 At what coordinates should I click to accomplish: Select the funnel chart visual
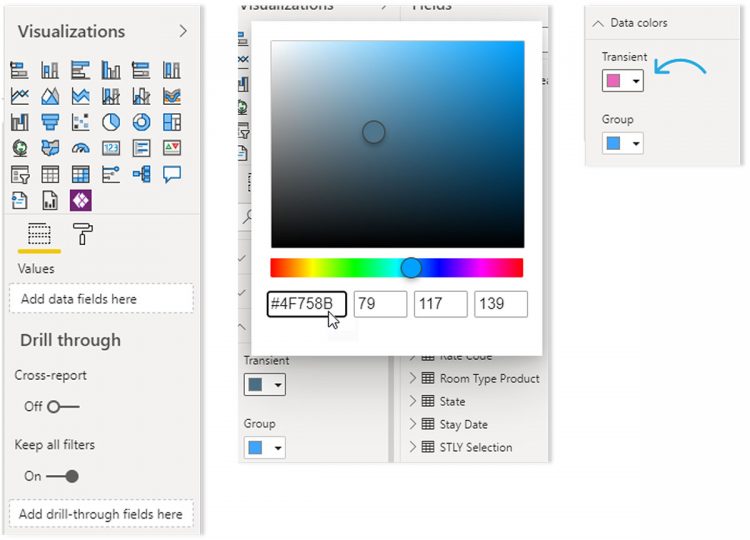pyautogui.click(x=50, y=122)
